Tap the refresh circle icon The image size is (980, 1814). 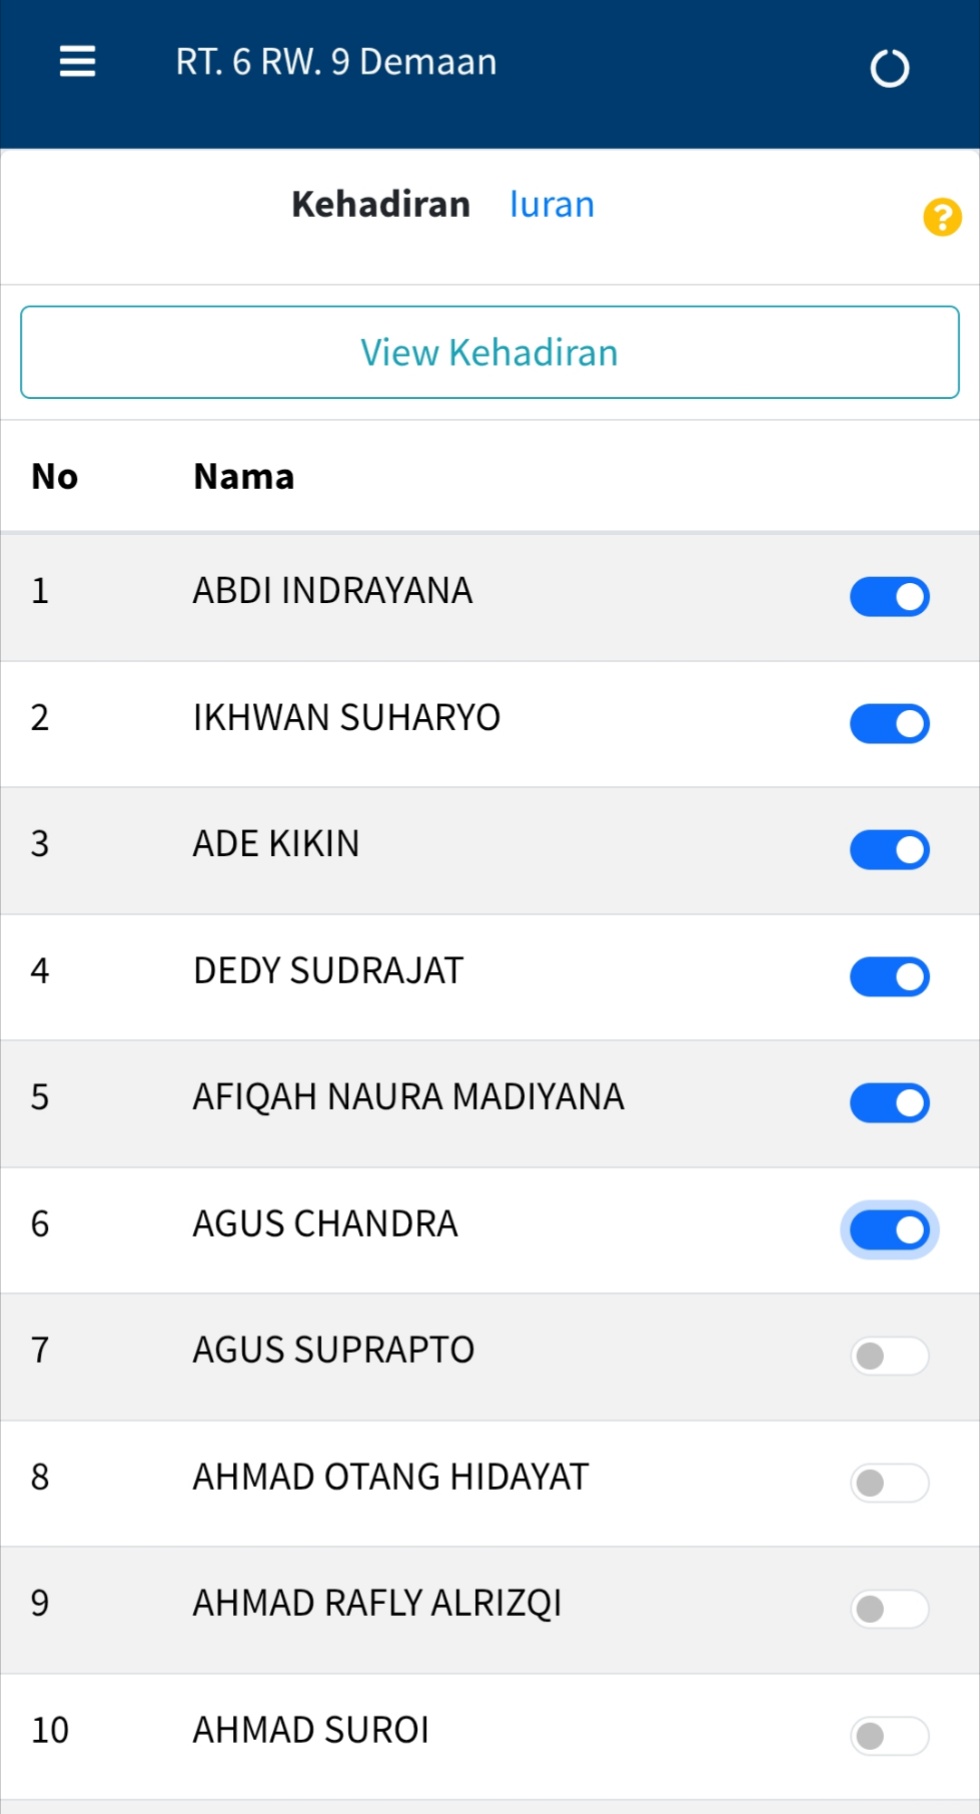pos(889,68)
